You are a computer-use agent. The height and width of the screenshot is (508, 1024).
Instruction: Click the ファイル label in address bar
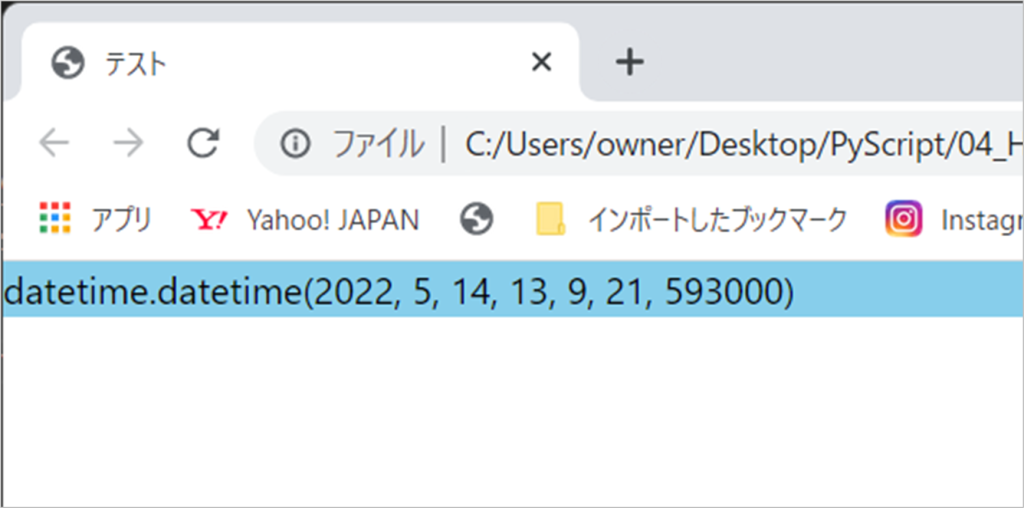coord(378,145)
